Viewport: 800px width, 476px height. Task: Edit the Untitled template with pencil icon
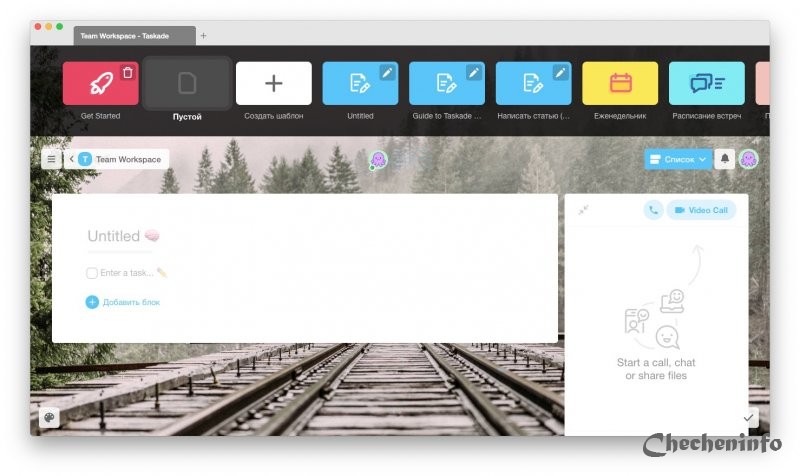point(387,73)
